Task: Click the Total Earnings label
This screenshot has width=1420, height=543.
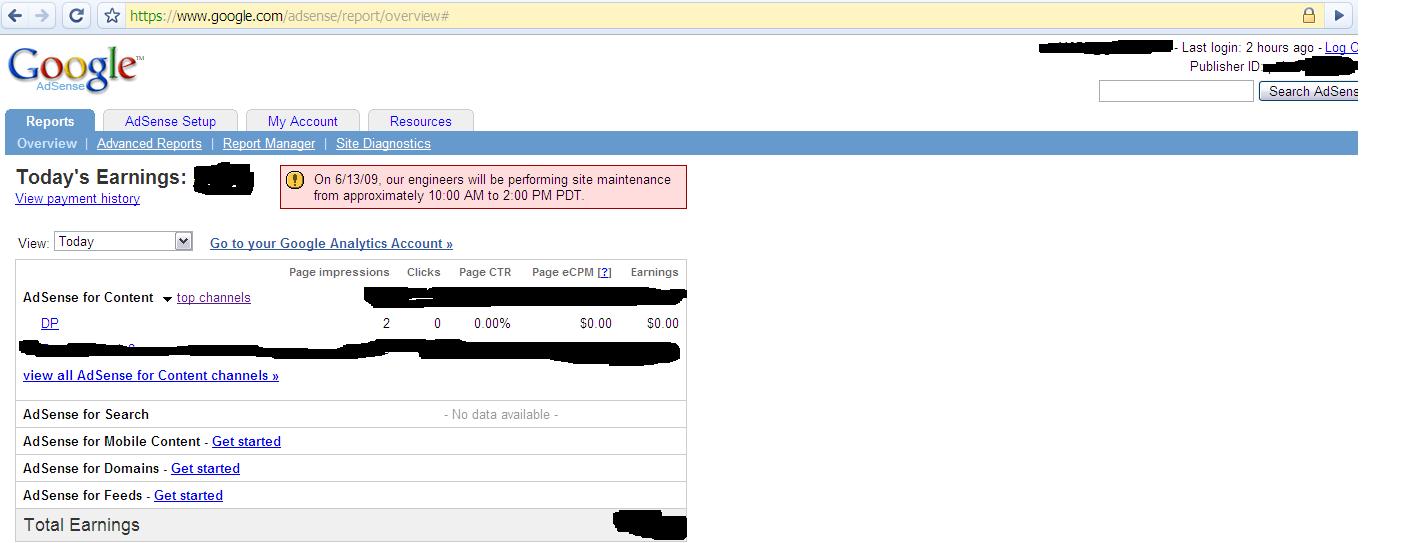Action: 82,525
